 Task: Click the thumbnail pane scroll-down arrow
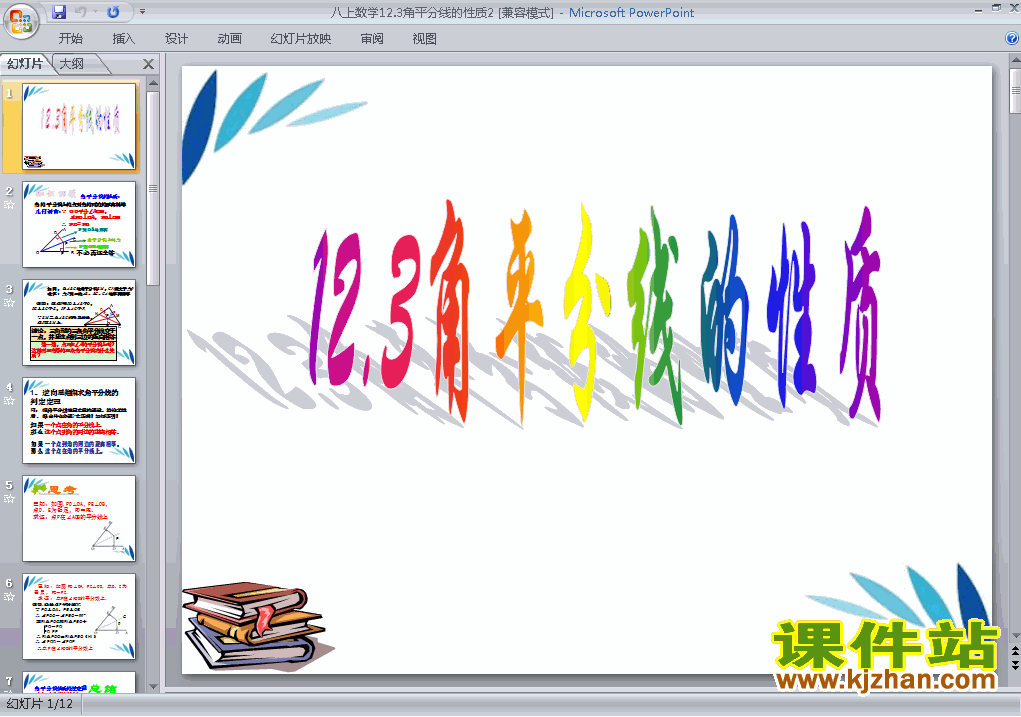point(153,686)
